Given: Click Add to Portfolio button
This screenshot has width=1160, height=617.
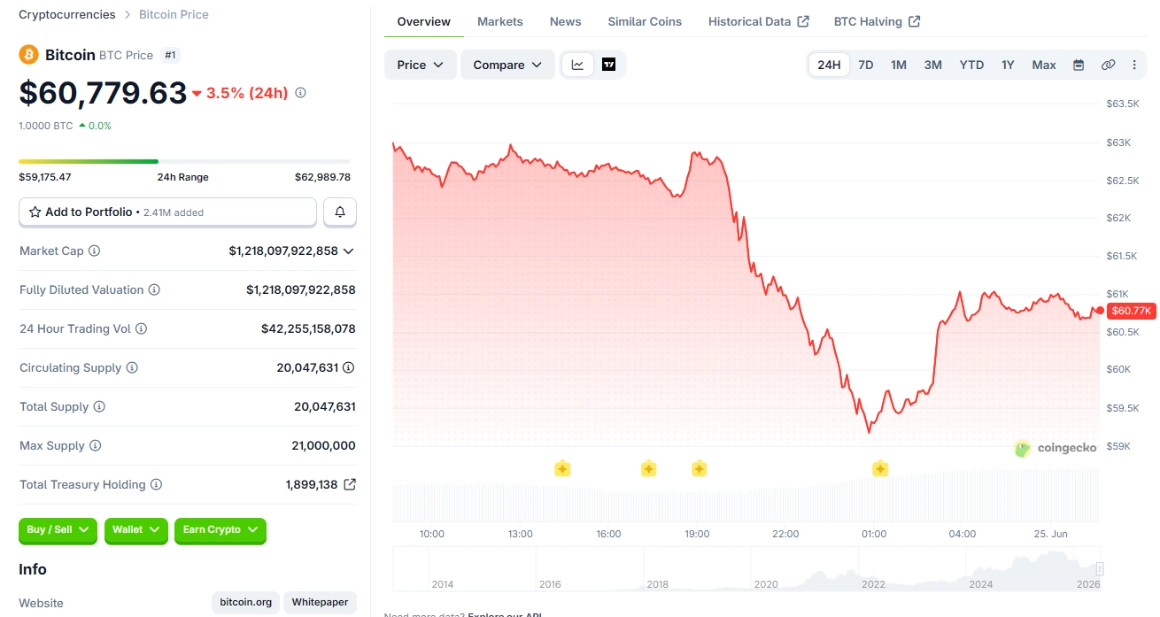Looking at the screenshot, I should point(168,212).
